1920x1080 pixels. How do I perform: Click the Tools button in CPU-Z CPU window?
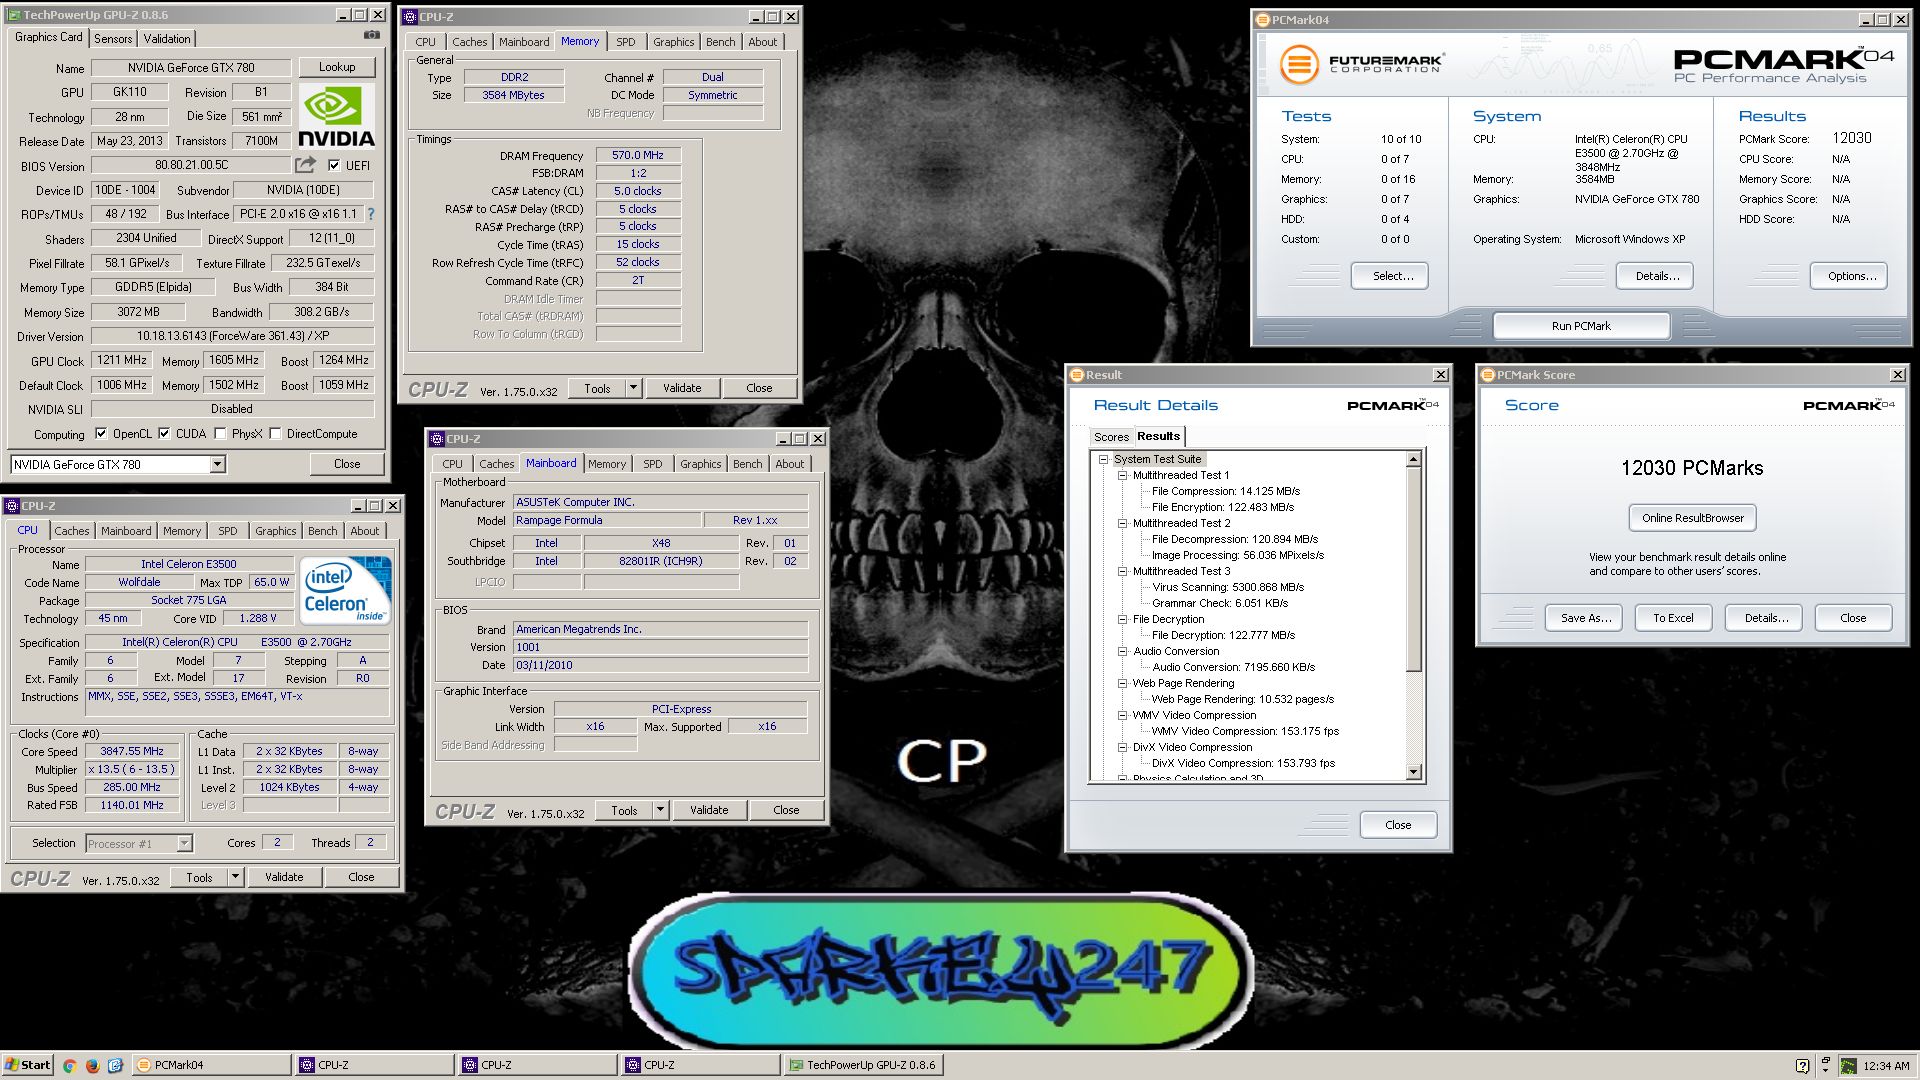(x=199, y=877)
